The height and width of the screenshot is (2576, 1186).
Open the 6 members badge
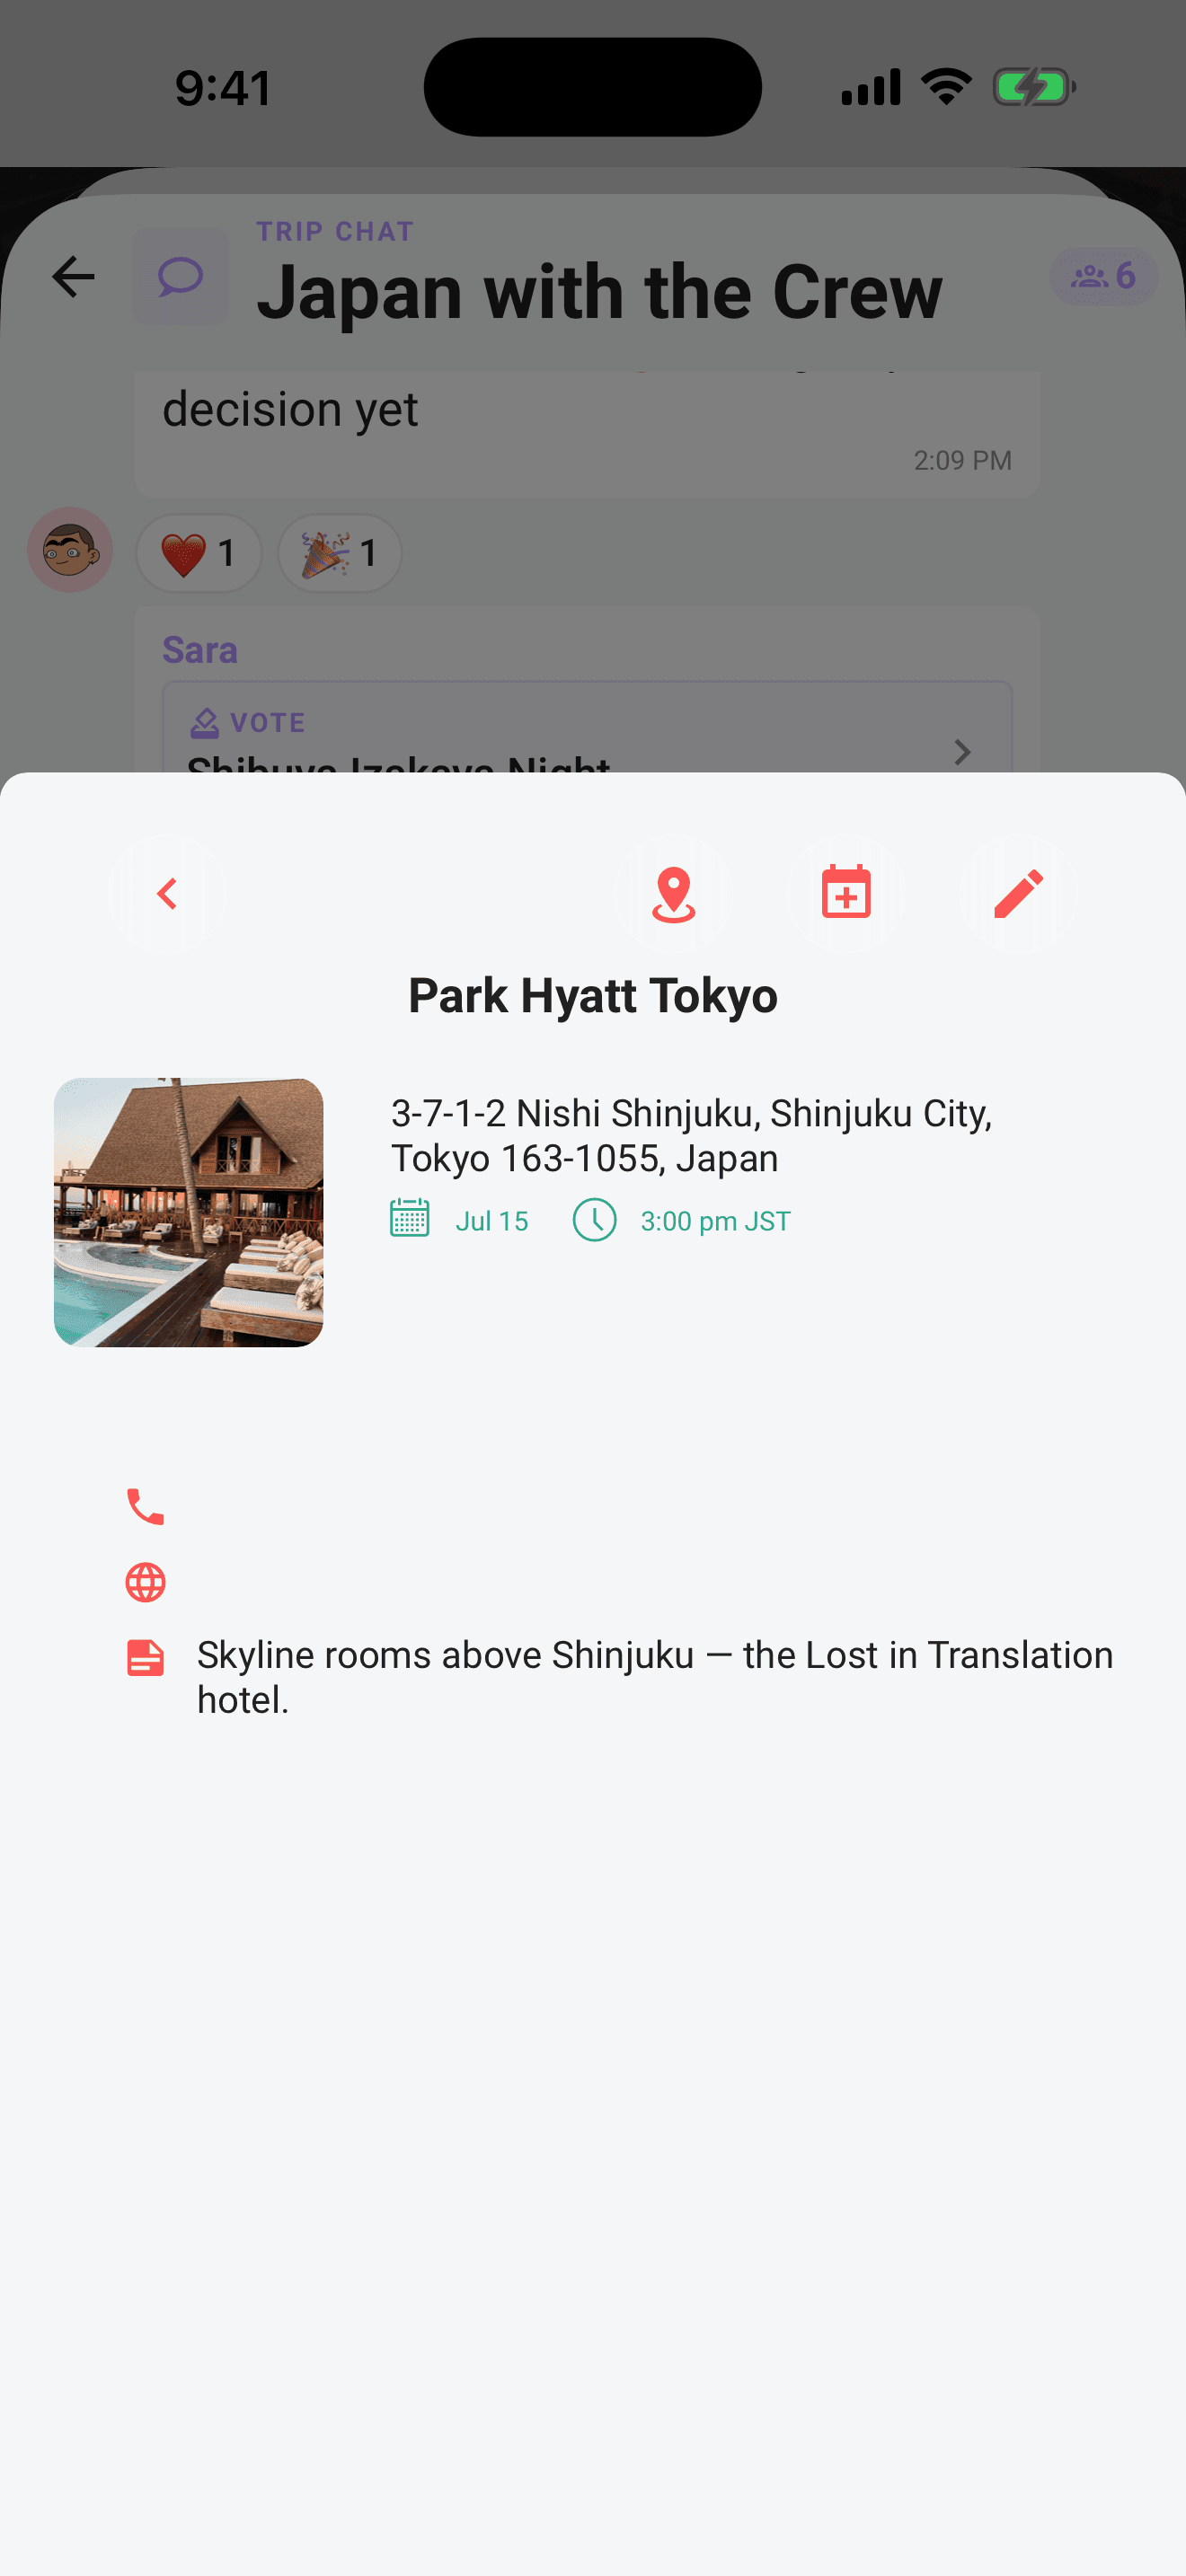(1103, 275)
